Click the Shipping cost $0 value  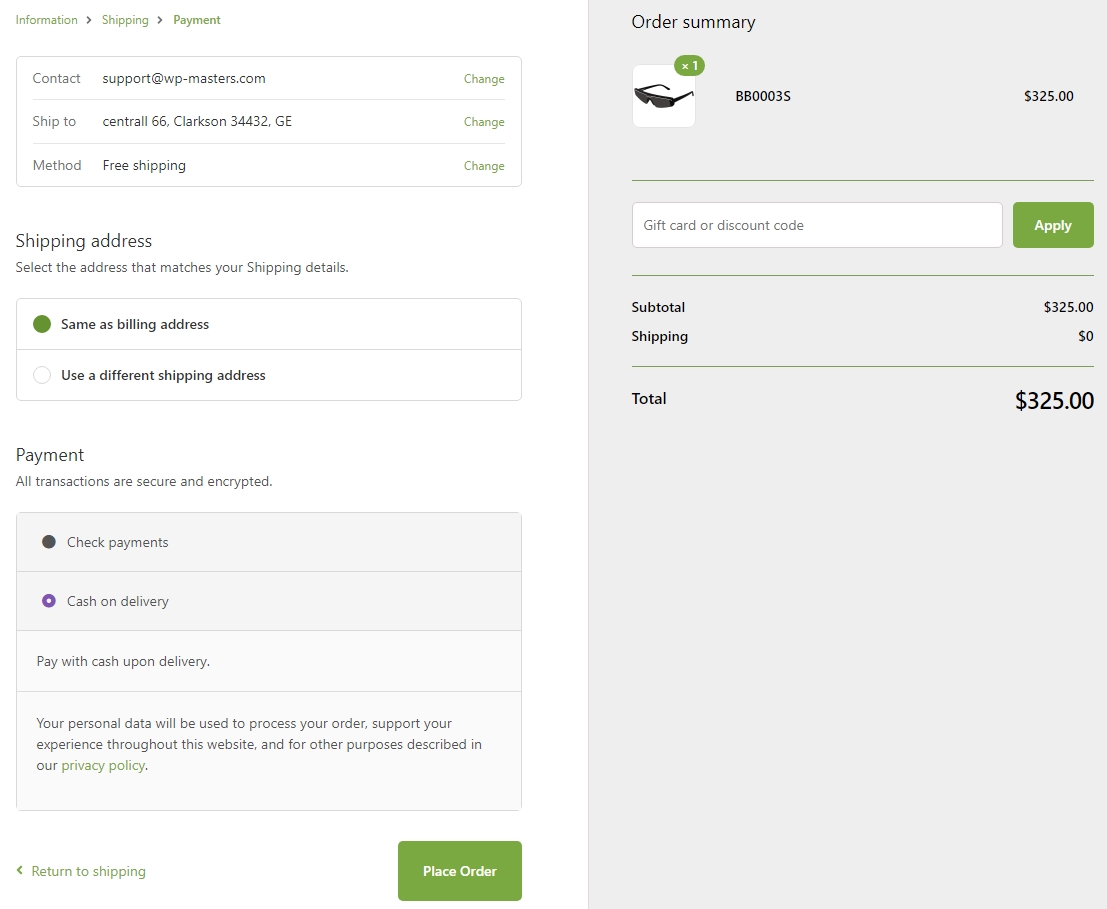click(x=1086, y=336)
